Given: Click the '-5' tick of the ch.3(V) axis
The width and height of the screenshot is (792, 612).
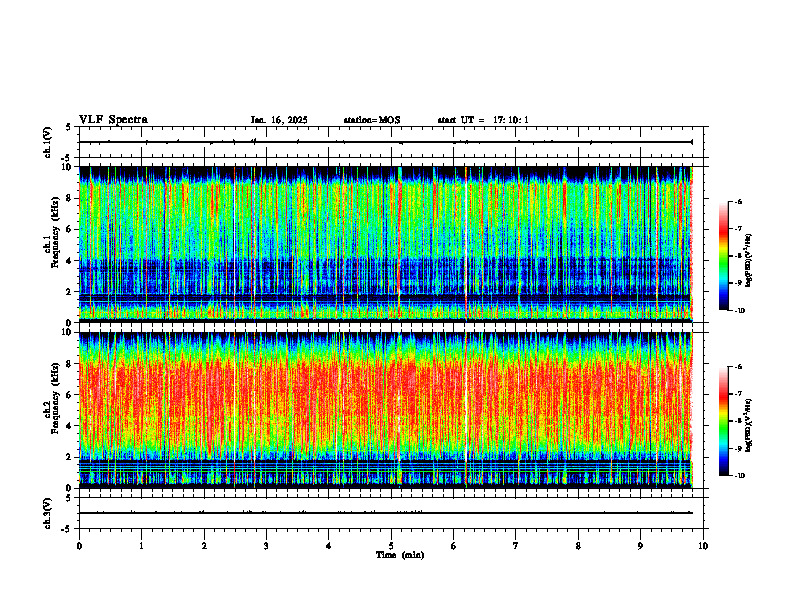Looking at the screenshot, I should [x=68, y=529].
